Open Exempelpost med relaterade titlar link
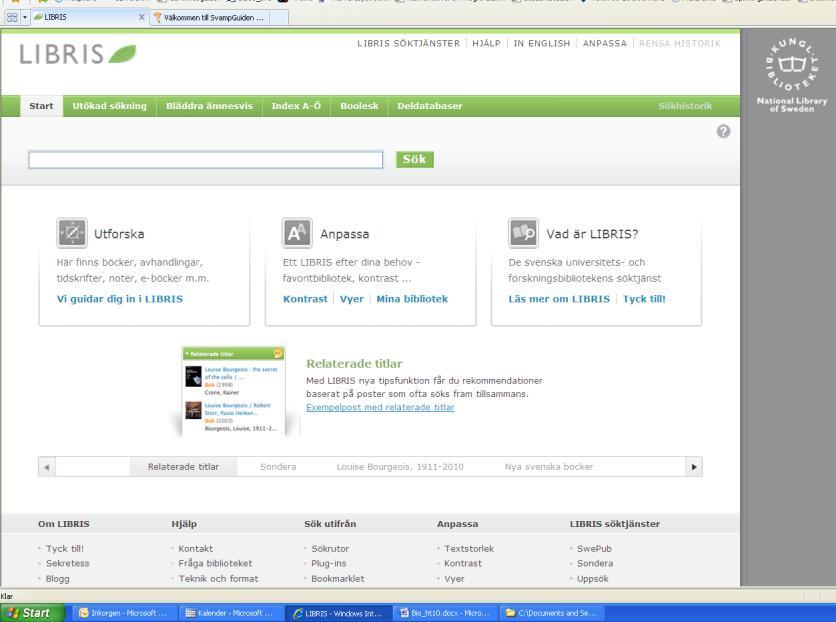 pyautogui.click(x=380, y=407)
